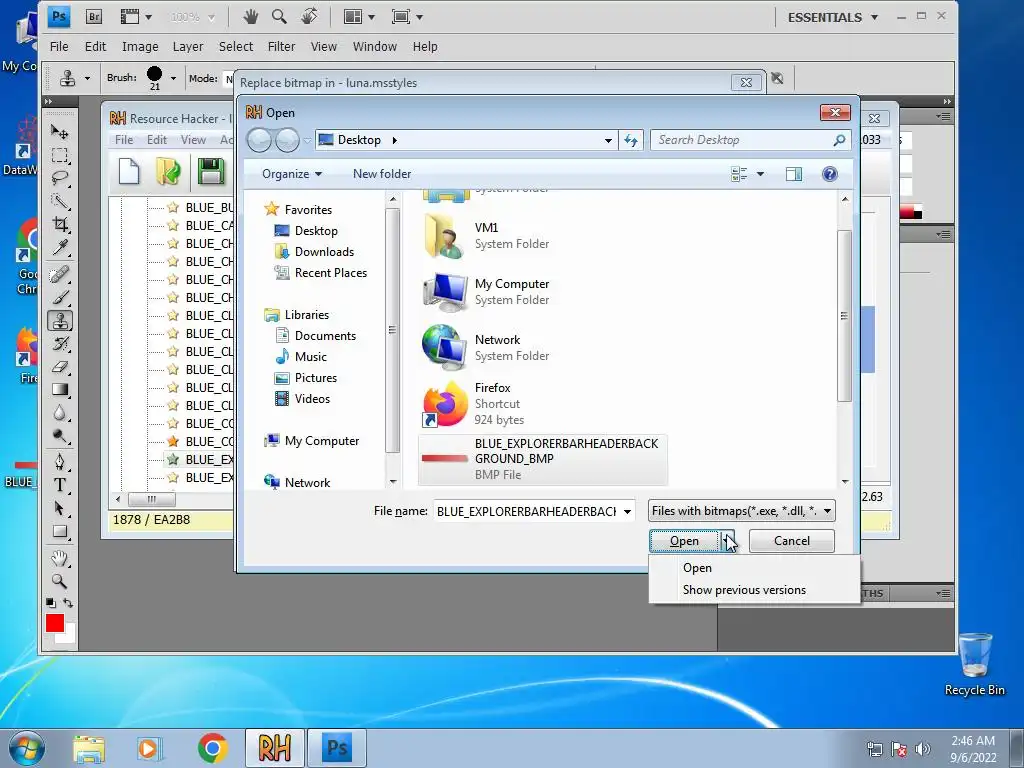Viewport: 1024px width, 768px height.
Task: Click the Open button's split arrow
Action: click(x=728, y=541)
